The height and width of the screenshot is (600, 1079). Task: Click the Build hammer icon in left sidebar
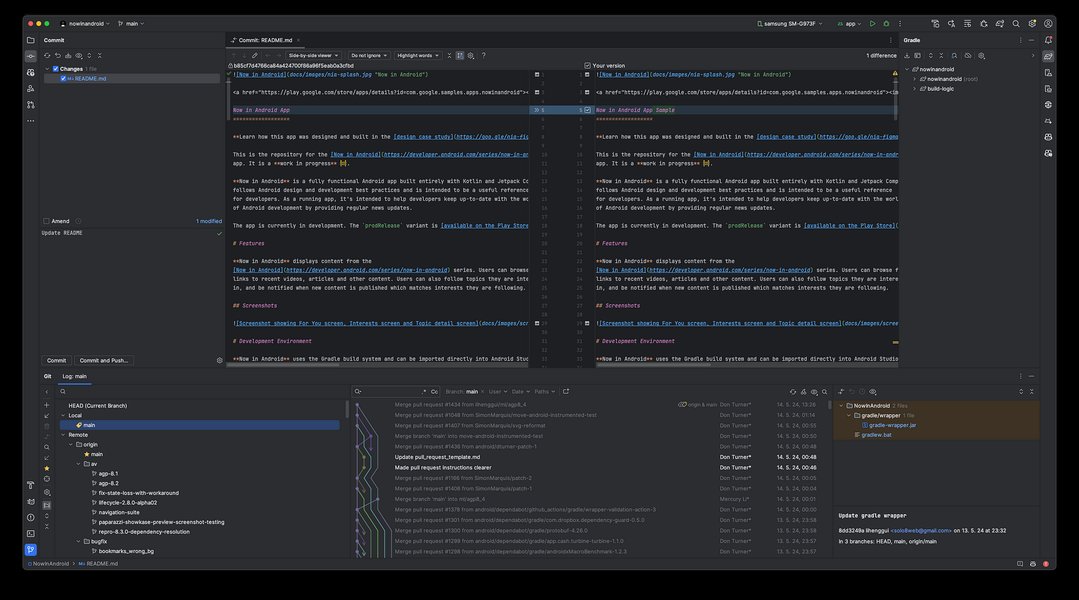click(x=30, y=485)
